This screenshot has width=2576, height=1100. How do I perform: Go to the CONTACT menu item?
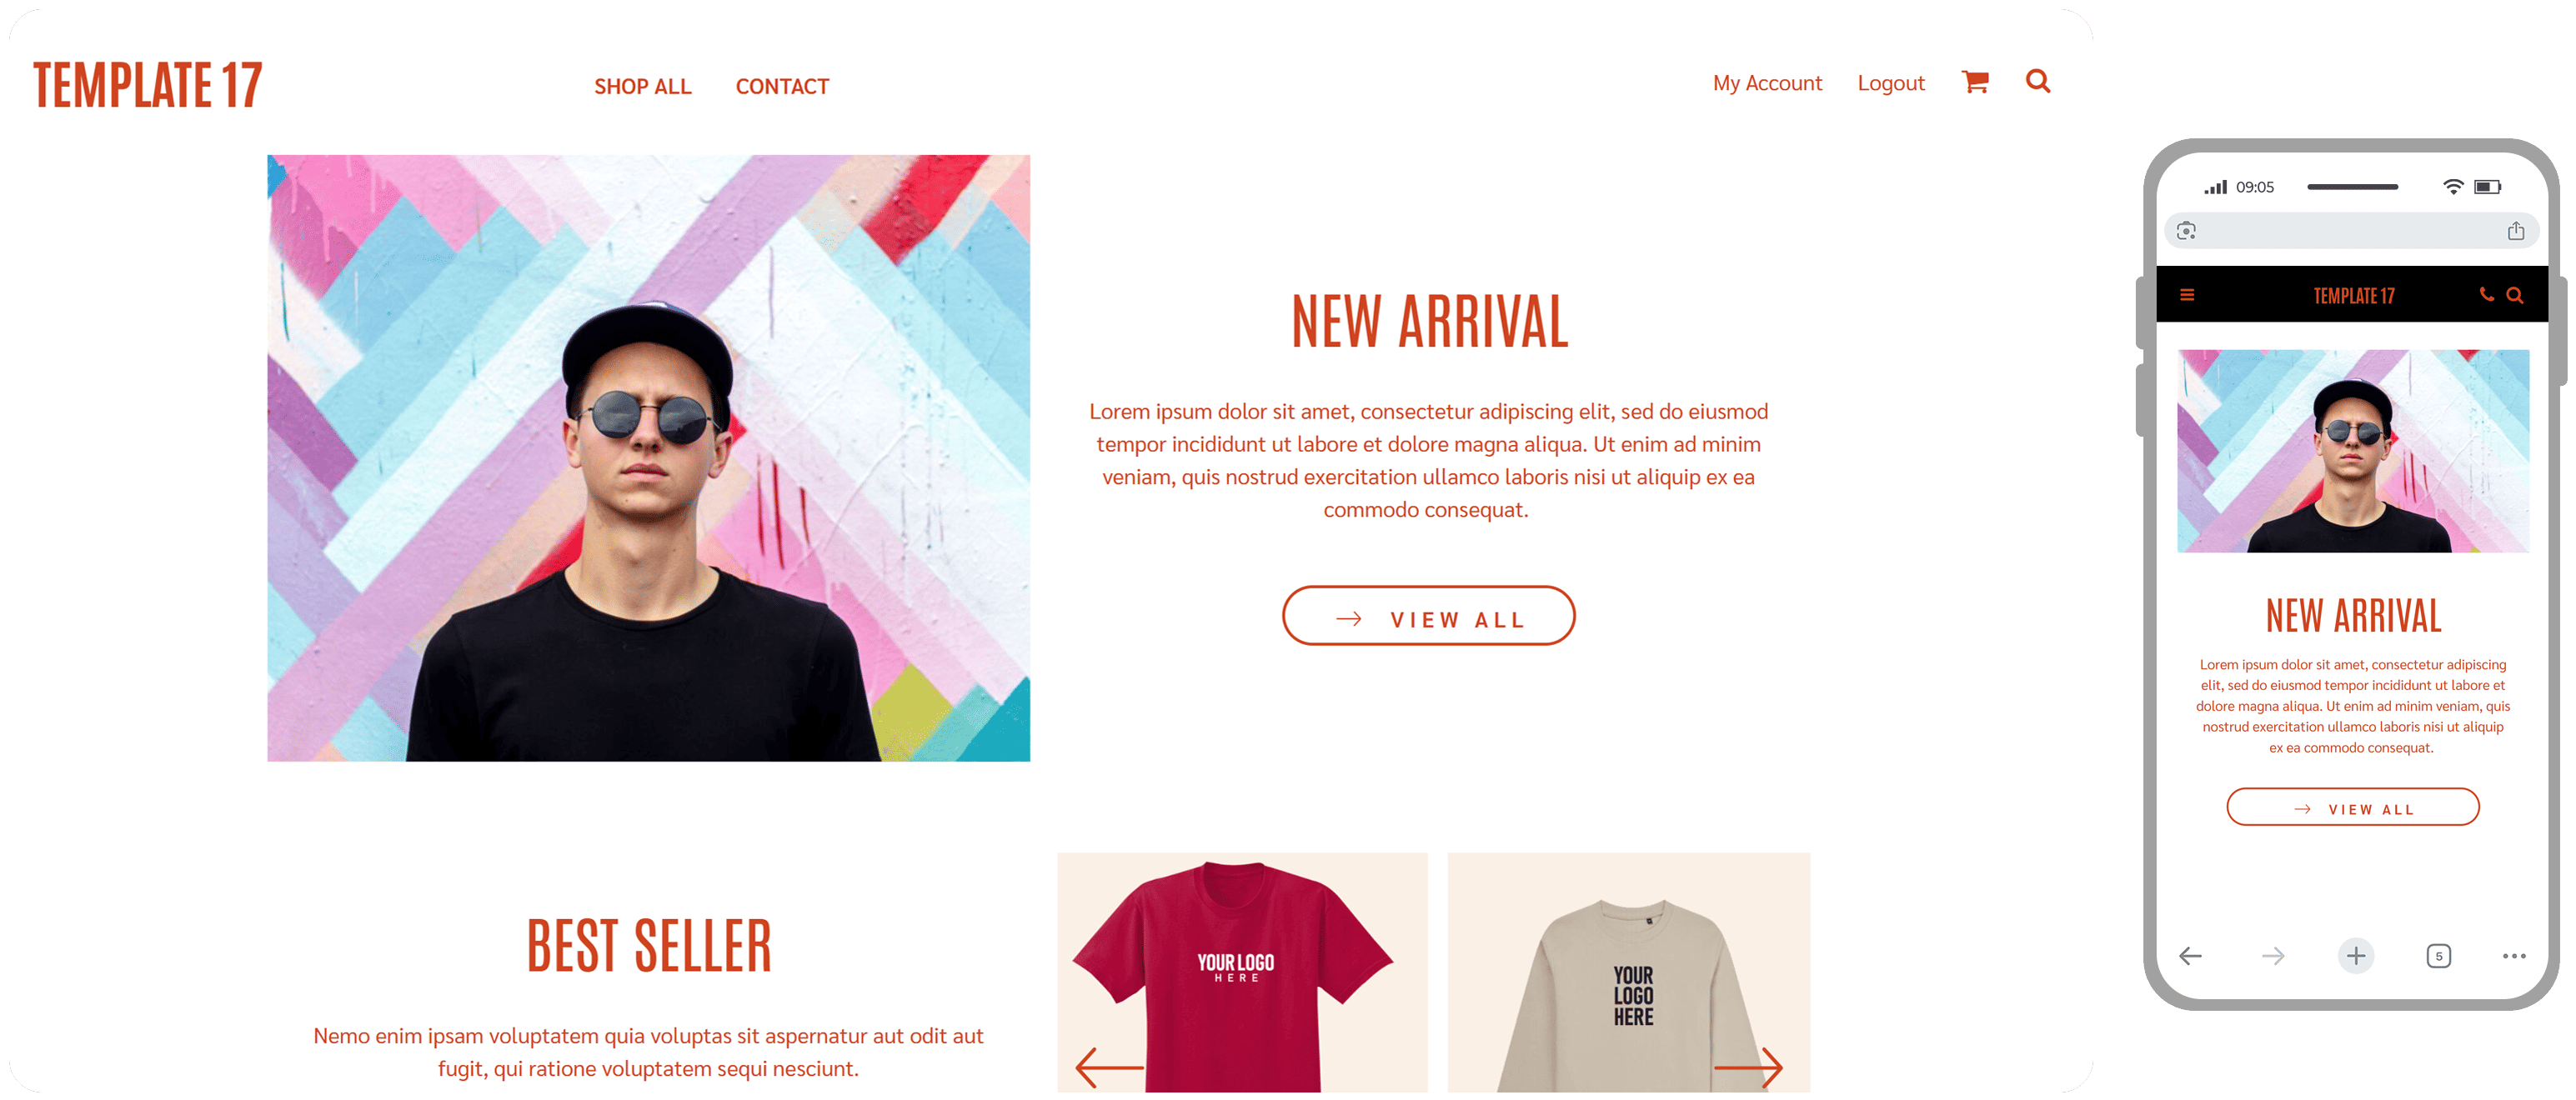782,87
